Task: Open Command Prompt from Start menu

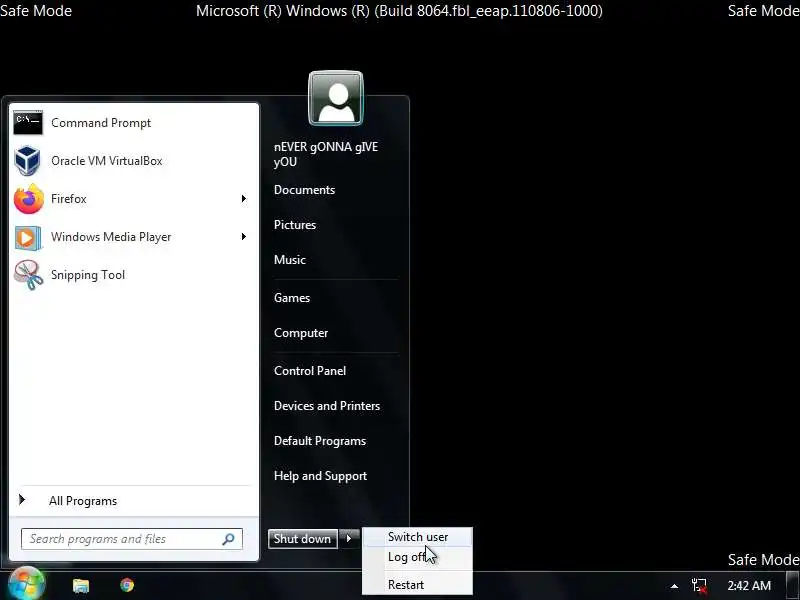Action: [134, 123]
